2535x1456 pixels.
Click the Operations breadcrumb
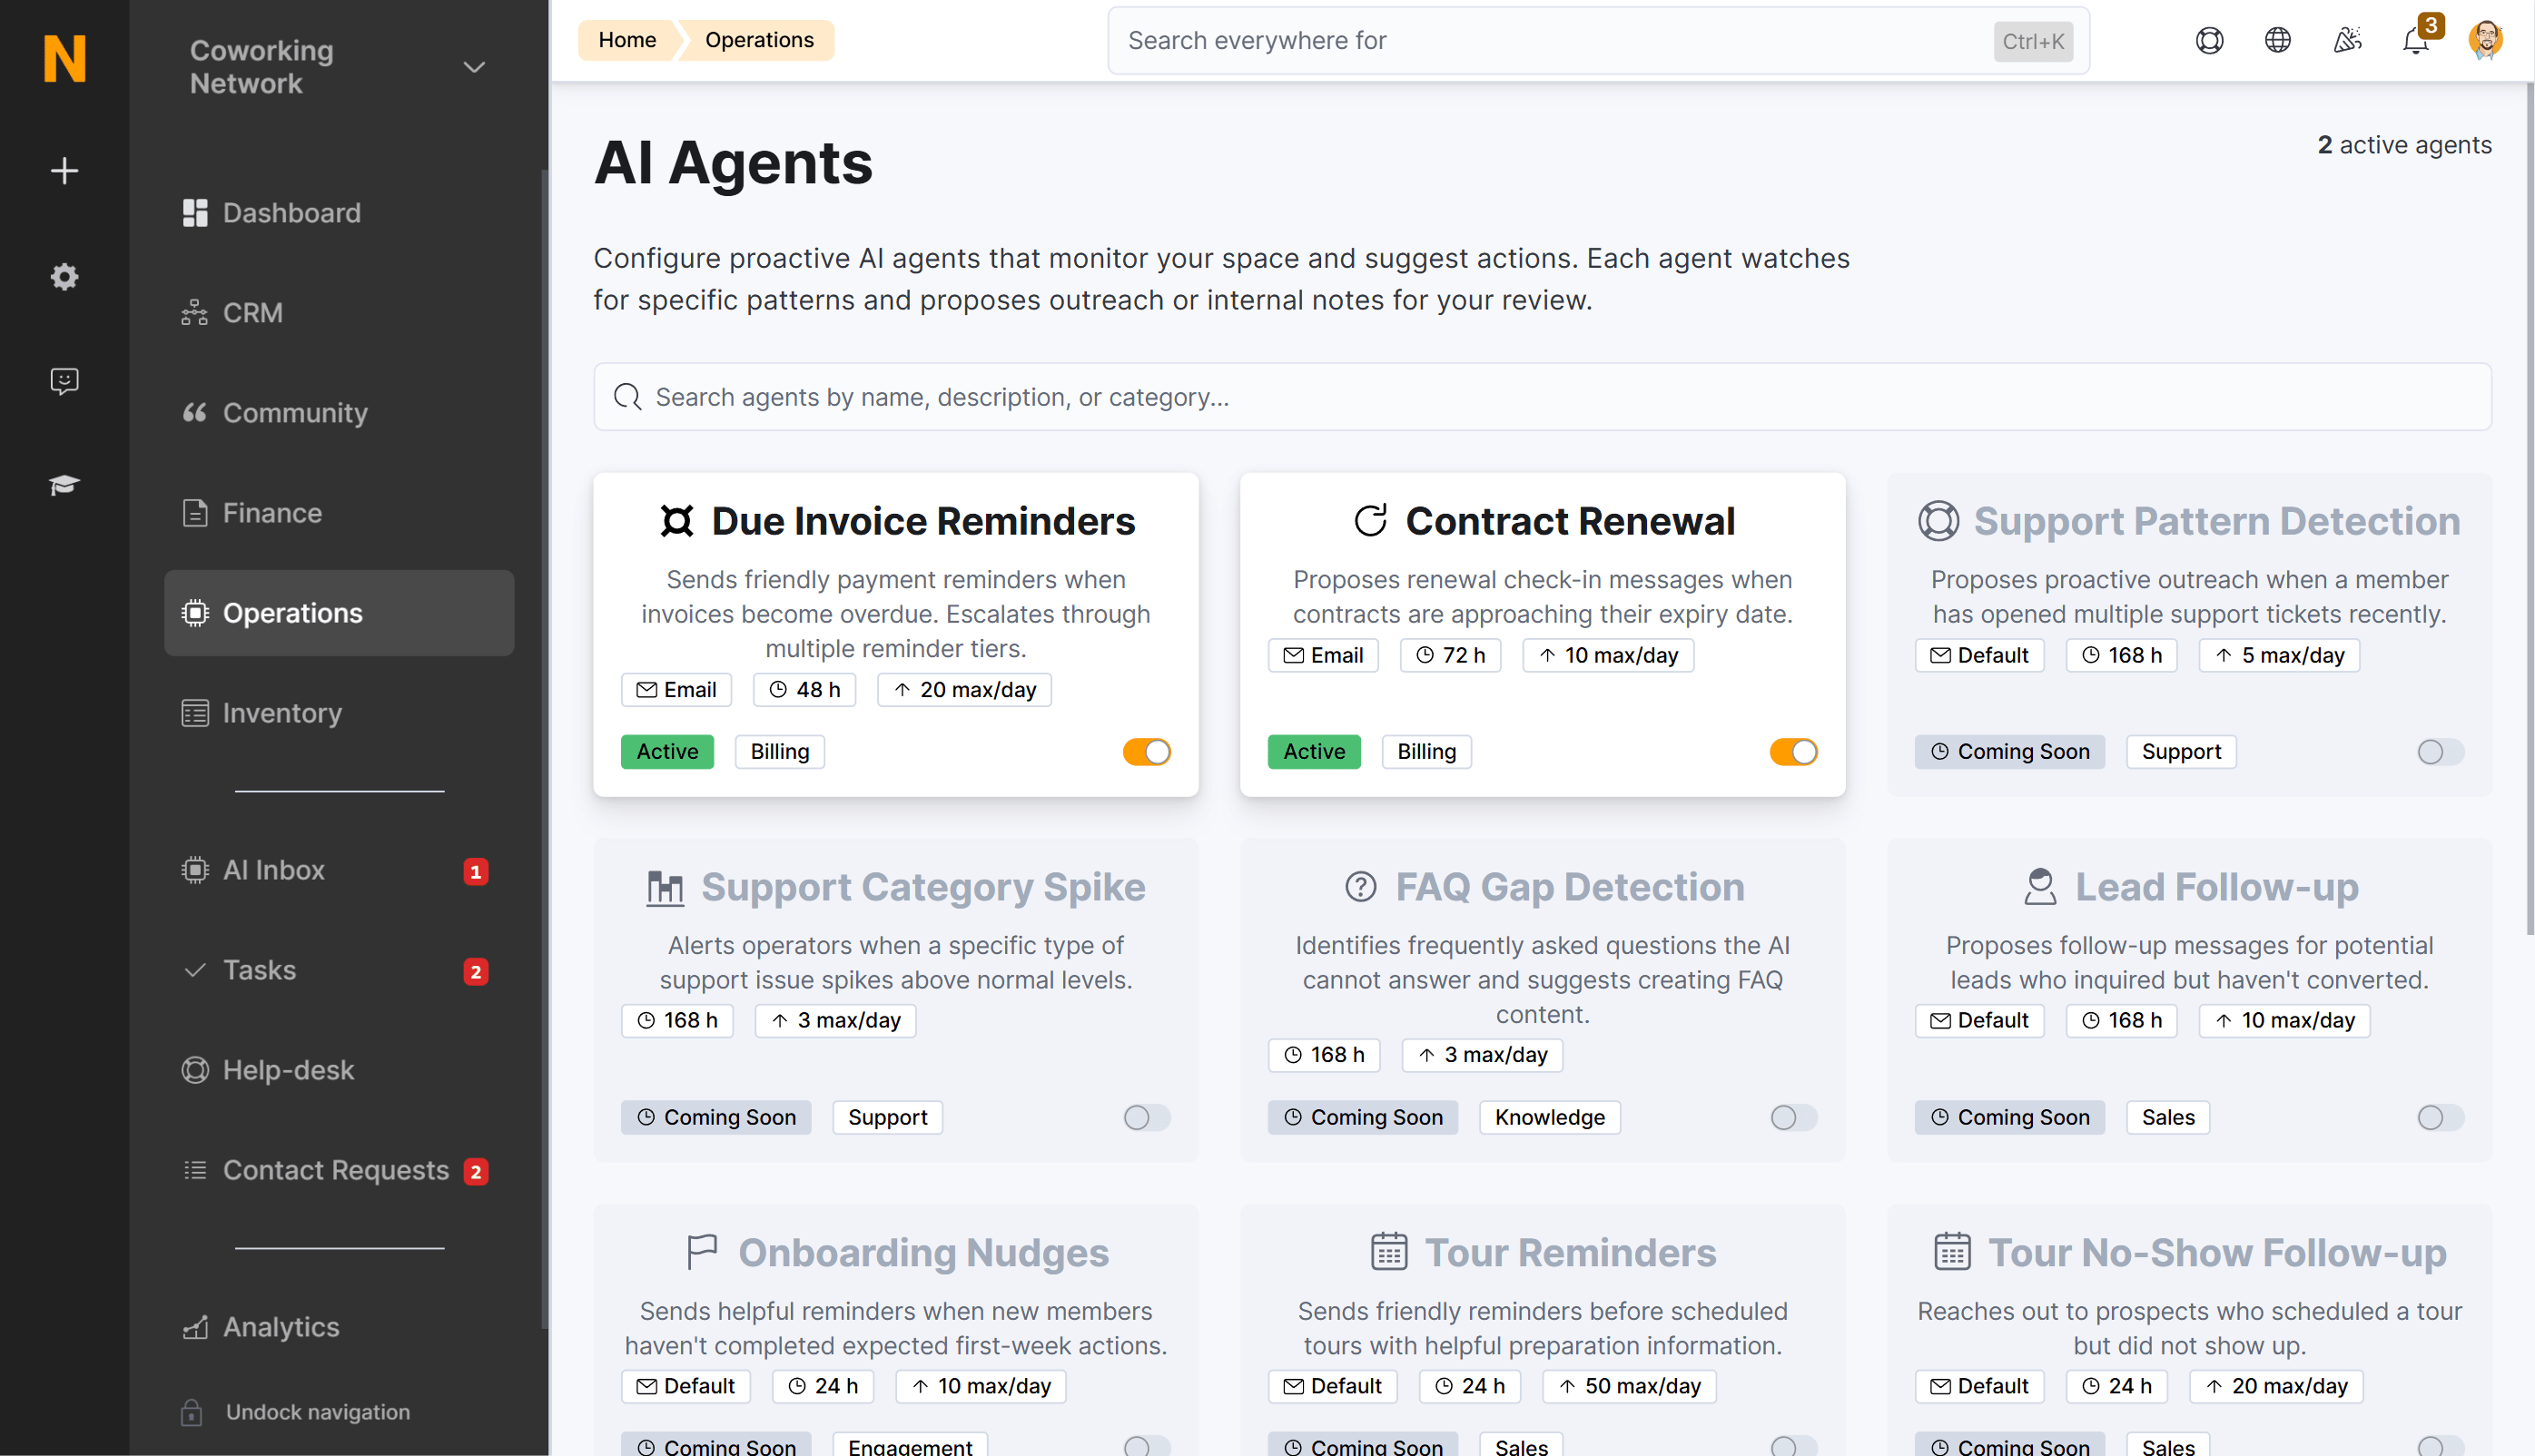(759, 40)
